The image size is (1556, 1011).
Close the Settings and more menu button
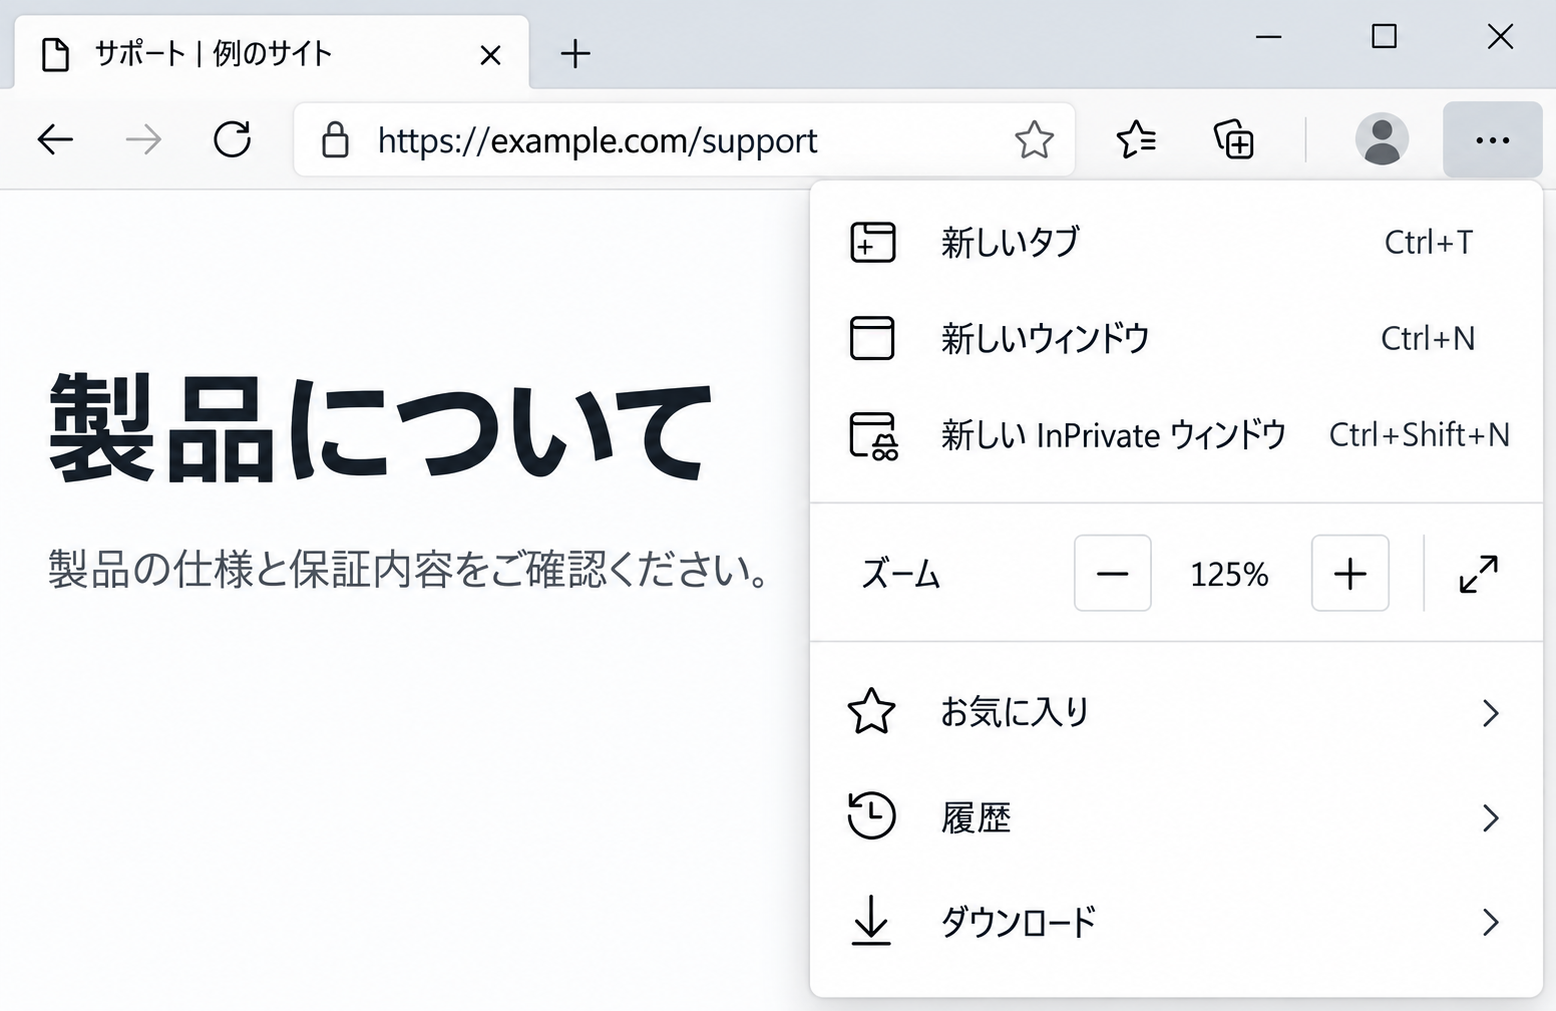(1492, 140)
